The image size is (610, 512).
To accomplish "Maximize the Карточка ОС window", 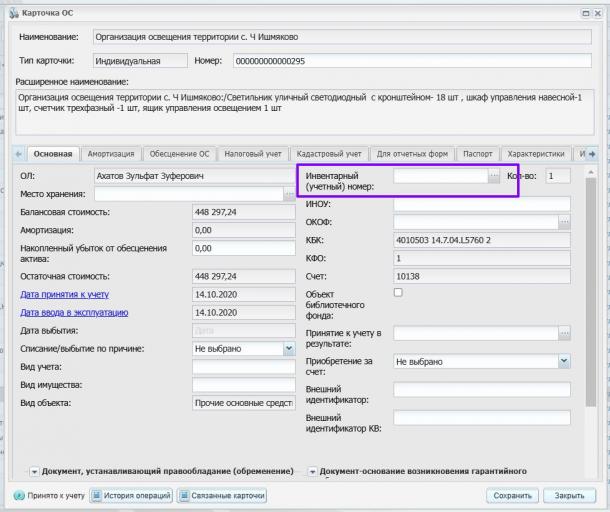I will click(x=585, y=13).
